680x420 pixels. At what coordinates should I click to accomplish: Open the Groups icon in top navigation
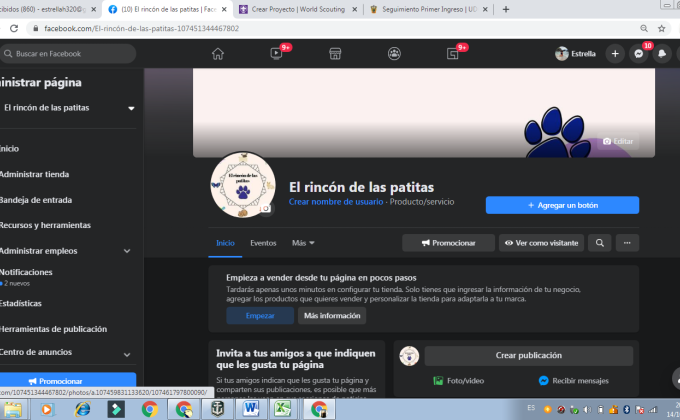coord(395,53)
